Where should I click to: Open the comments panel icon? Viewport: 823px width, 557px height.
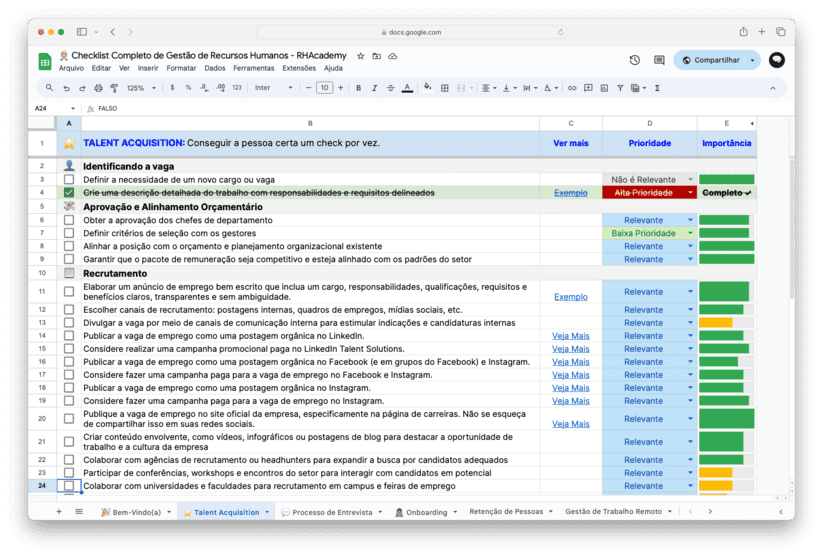[x=659, y=60]
